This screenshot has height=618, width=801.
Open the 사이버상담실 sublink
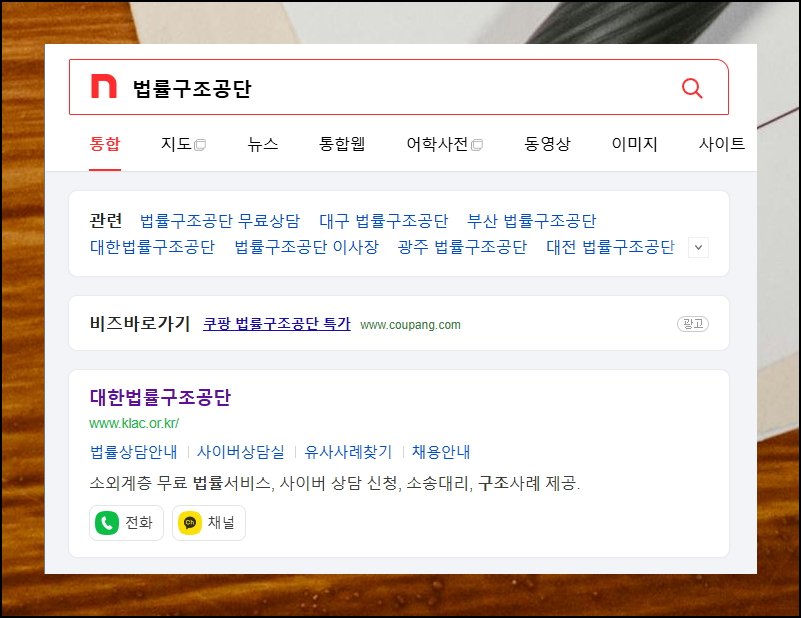pyautogui.click(x=241, y=452)
